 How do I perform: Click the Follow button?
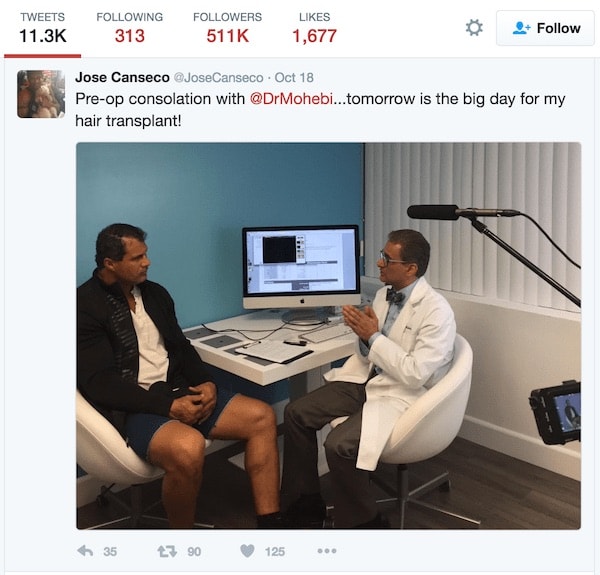545,28
